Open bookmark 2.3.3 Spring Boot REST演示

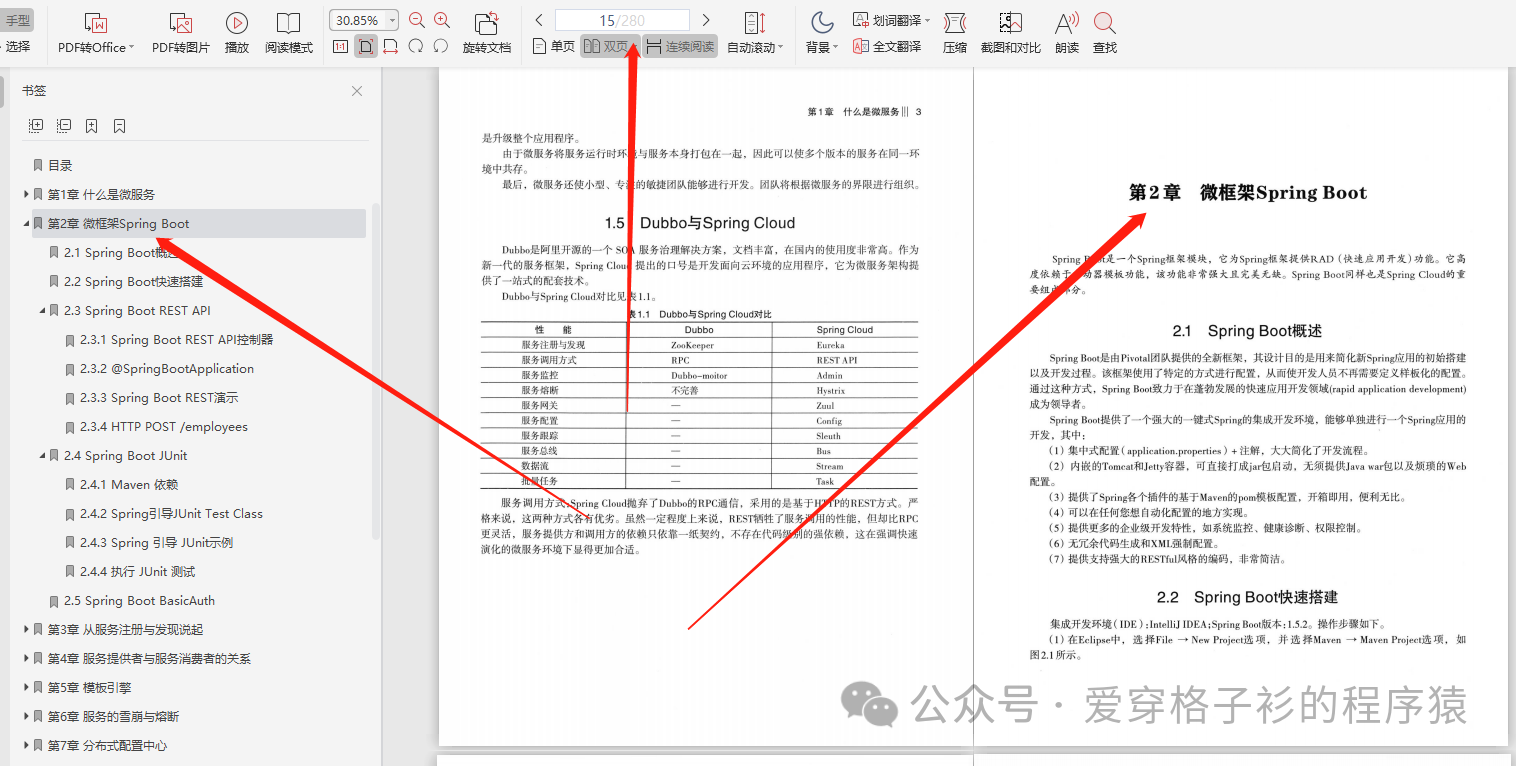coord(159,398)
